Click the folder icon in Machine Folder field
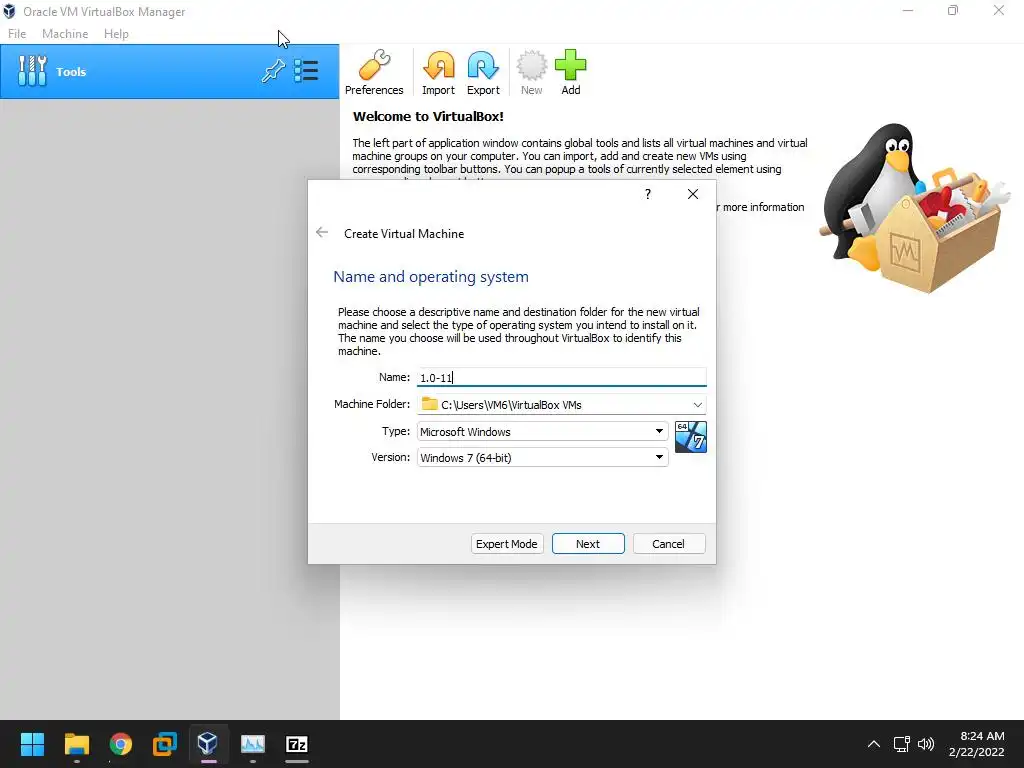This screenshot has height=768, width=1024. (429, 404)
